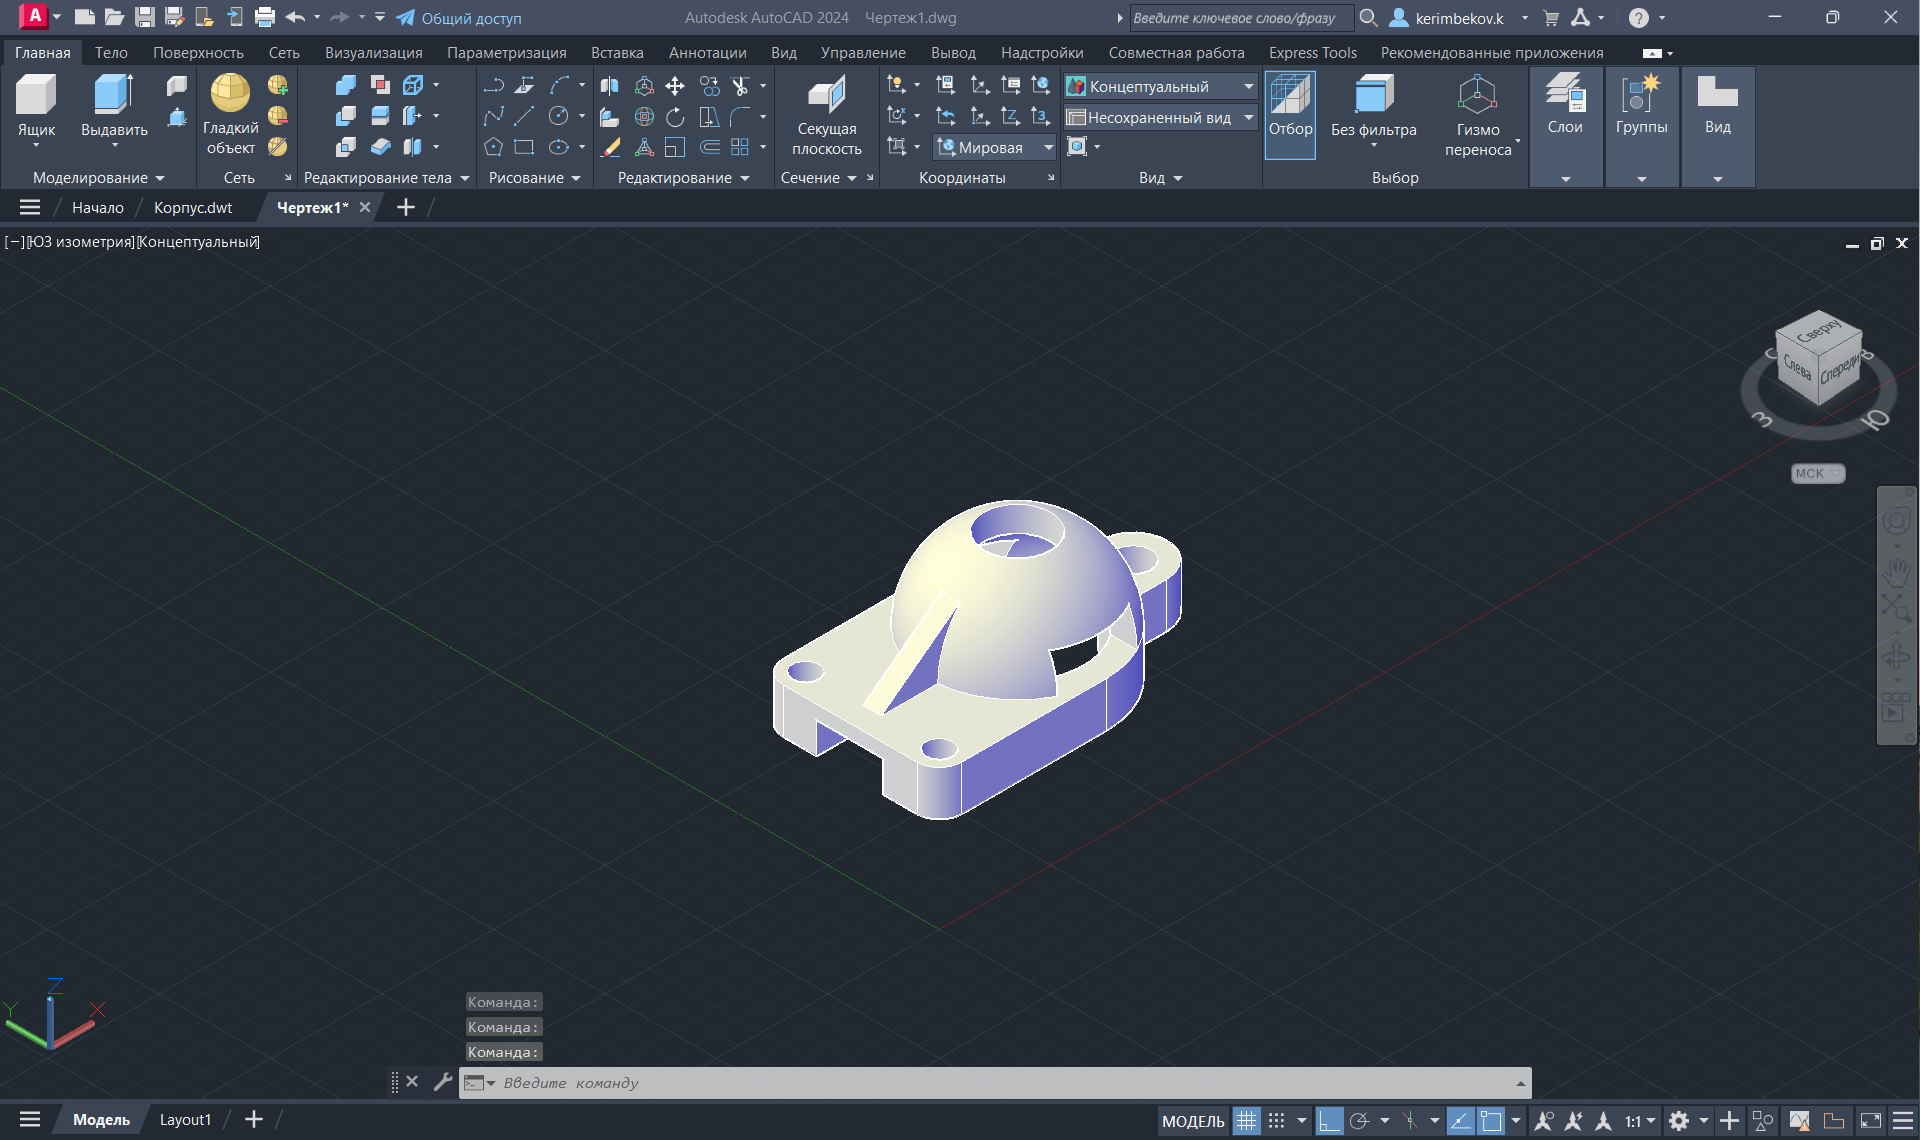Click the Сверху face of ViewCube
1920x1140 pixels.
point(1818,330)
